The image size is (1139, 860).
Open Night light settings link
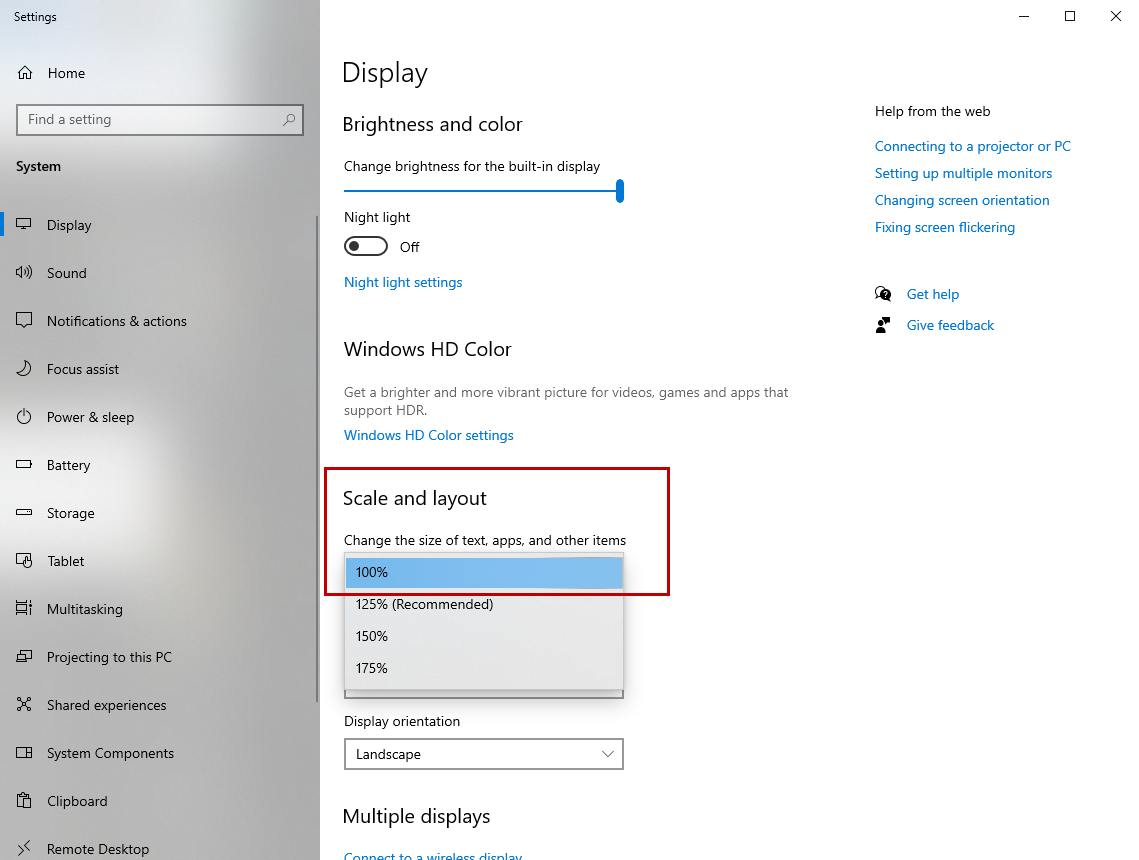pyautogui.click(x=403, y=282)
